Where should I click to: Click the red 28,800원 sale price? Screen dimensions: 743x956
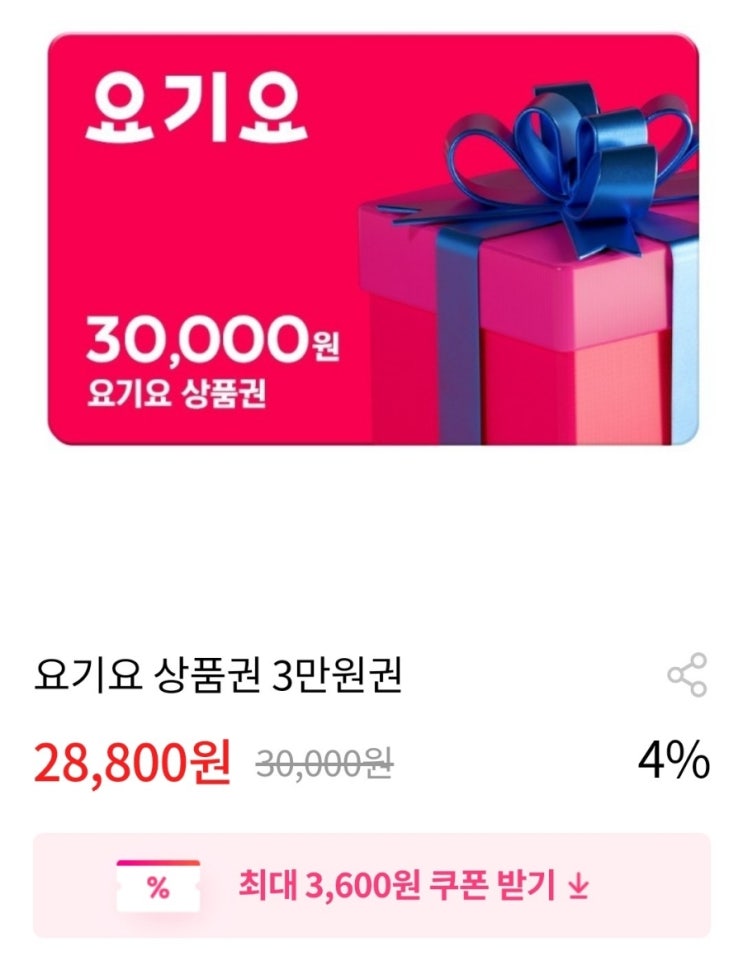(132, 762)
